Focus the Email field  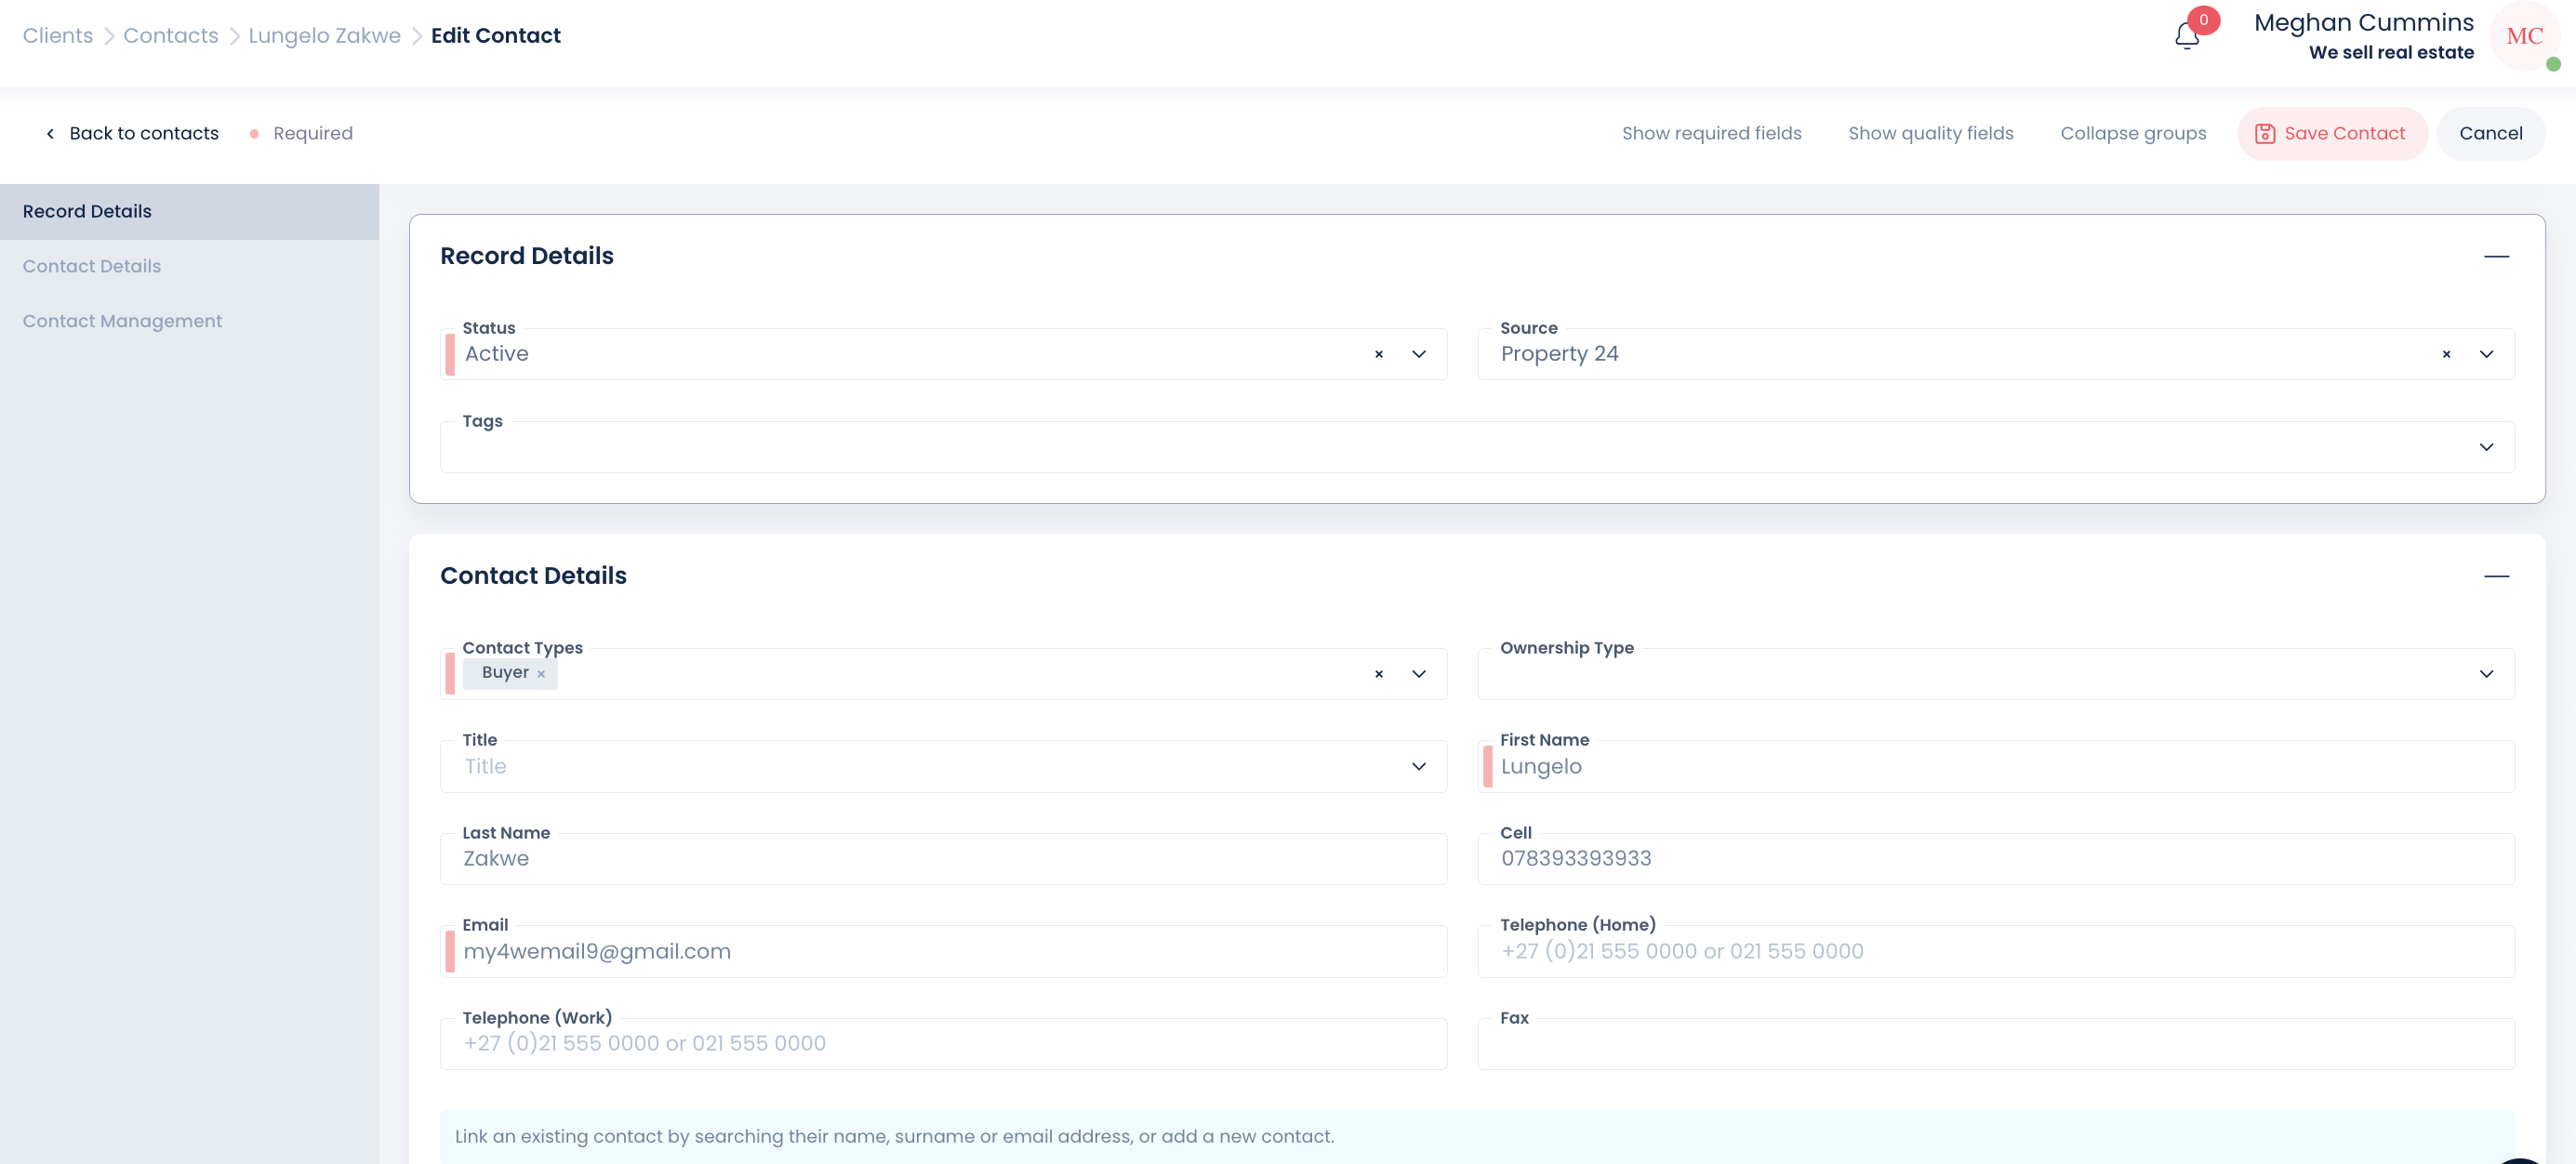(x=943, y=951)
